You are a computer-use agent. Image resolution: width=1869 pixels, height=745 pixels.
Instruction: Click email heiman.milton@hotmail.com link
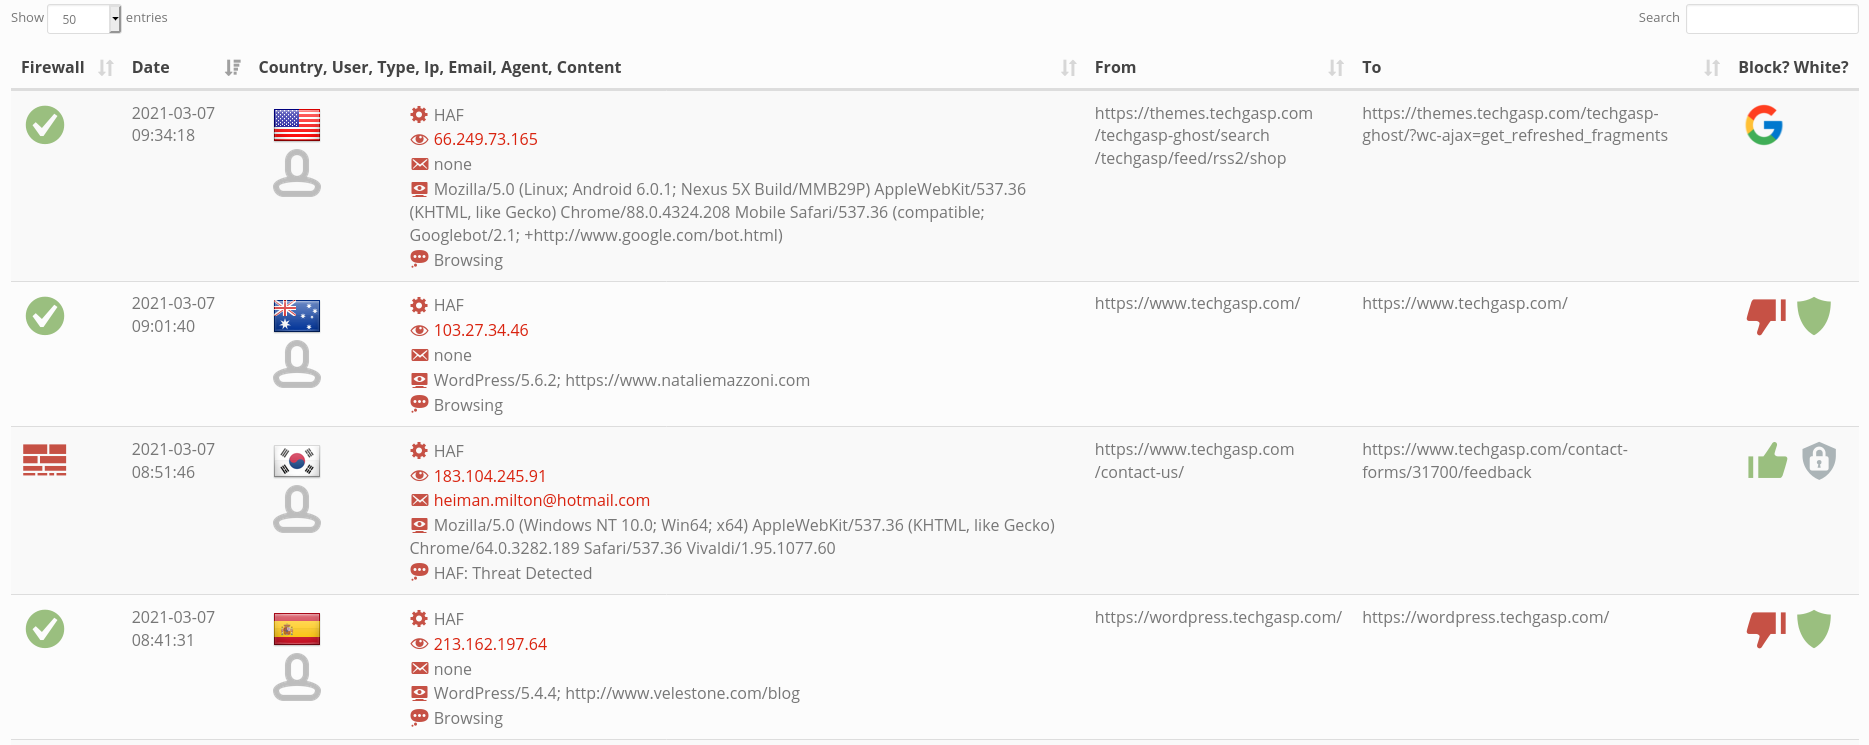click(541, 500)
